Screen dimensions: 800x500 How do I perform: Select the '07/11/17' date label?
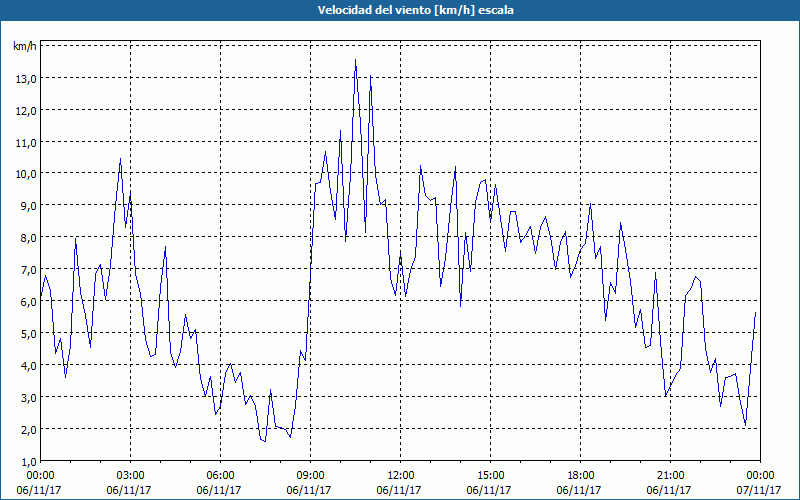pos(759,490)
